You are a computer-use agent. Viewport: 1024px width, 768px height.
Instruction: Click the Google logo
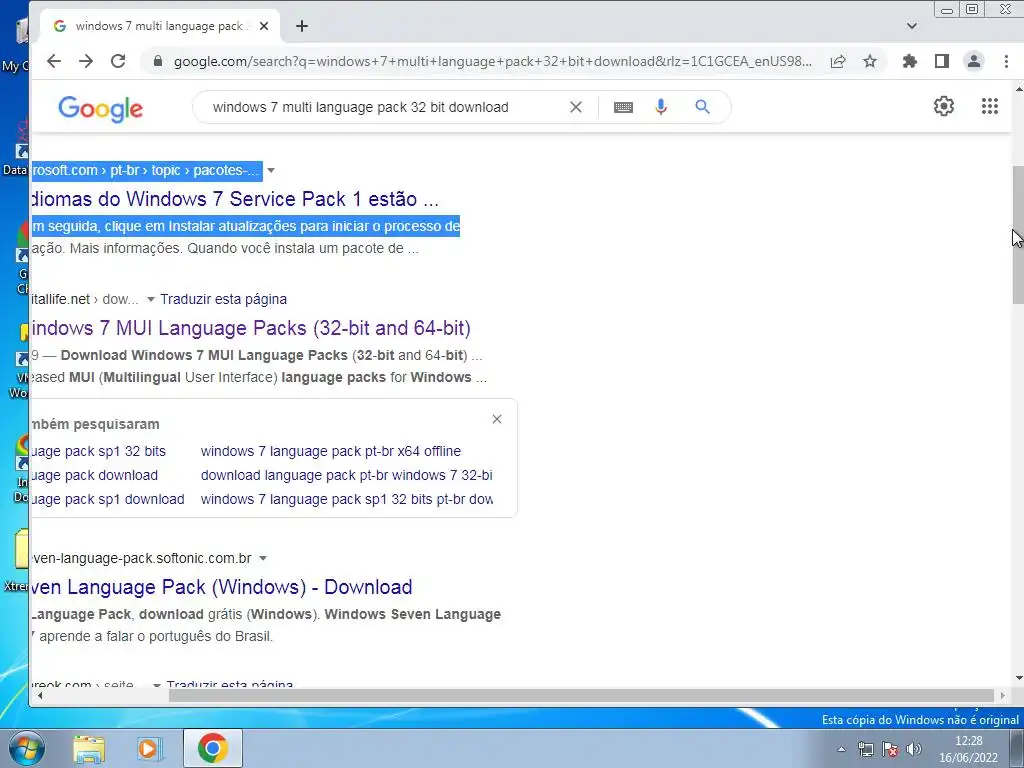101,108
